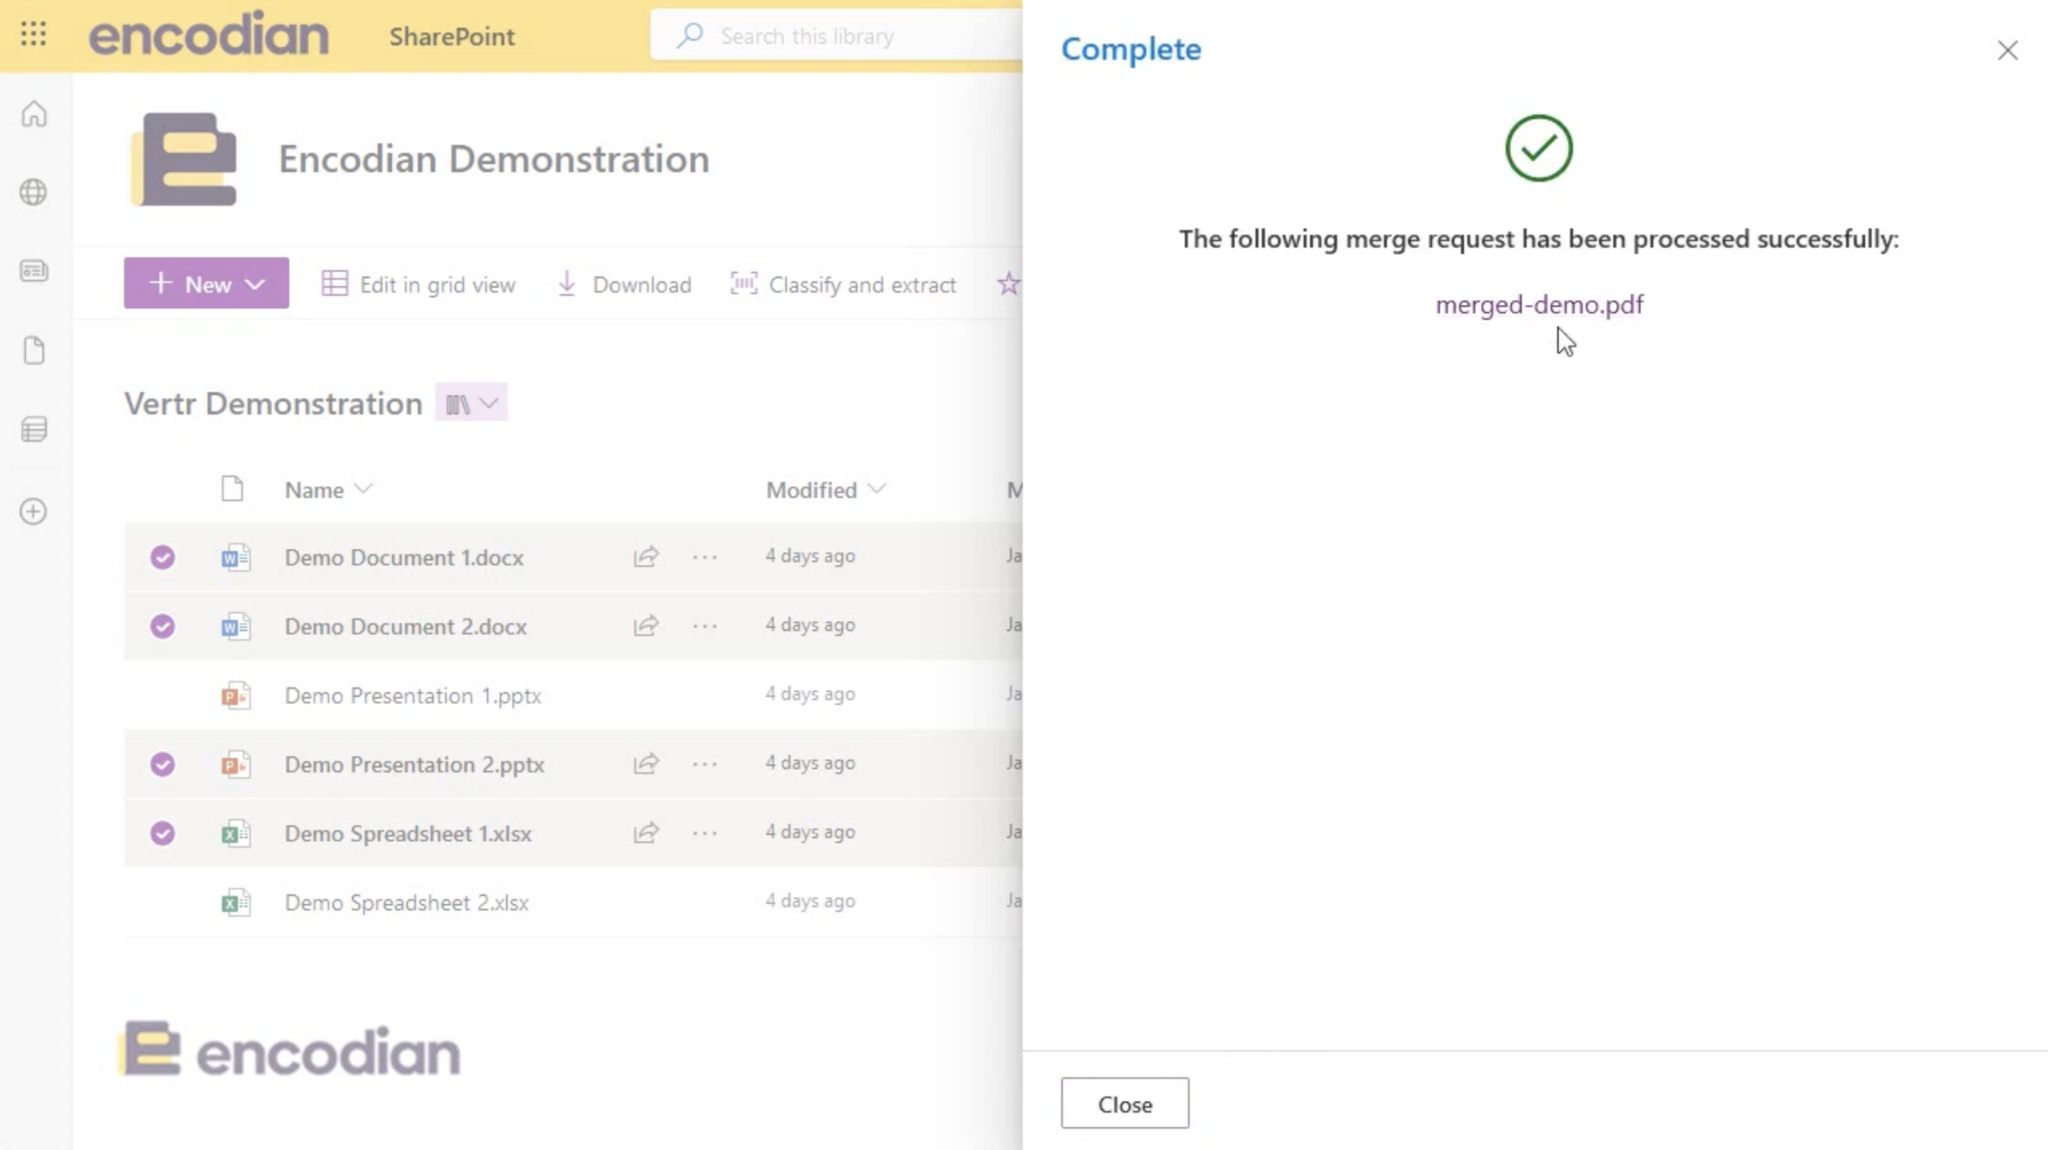
Task: Click Classify and extract command
Action: [x=843, y=284]
